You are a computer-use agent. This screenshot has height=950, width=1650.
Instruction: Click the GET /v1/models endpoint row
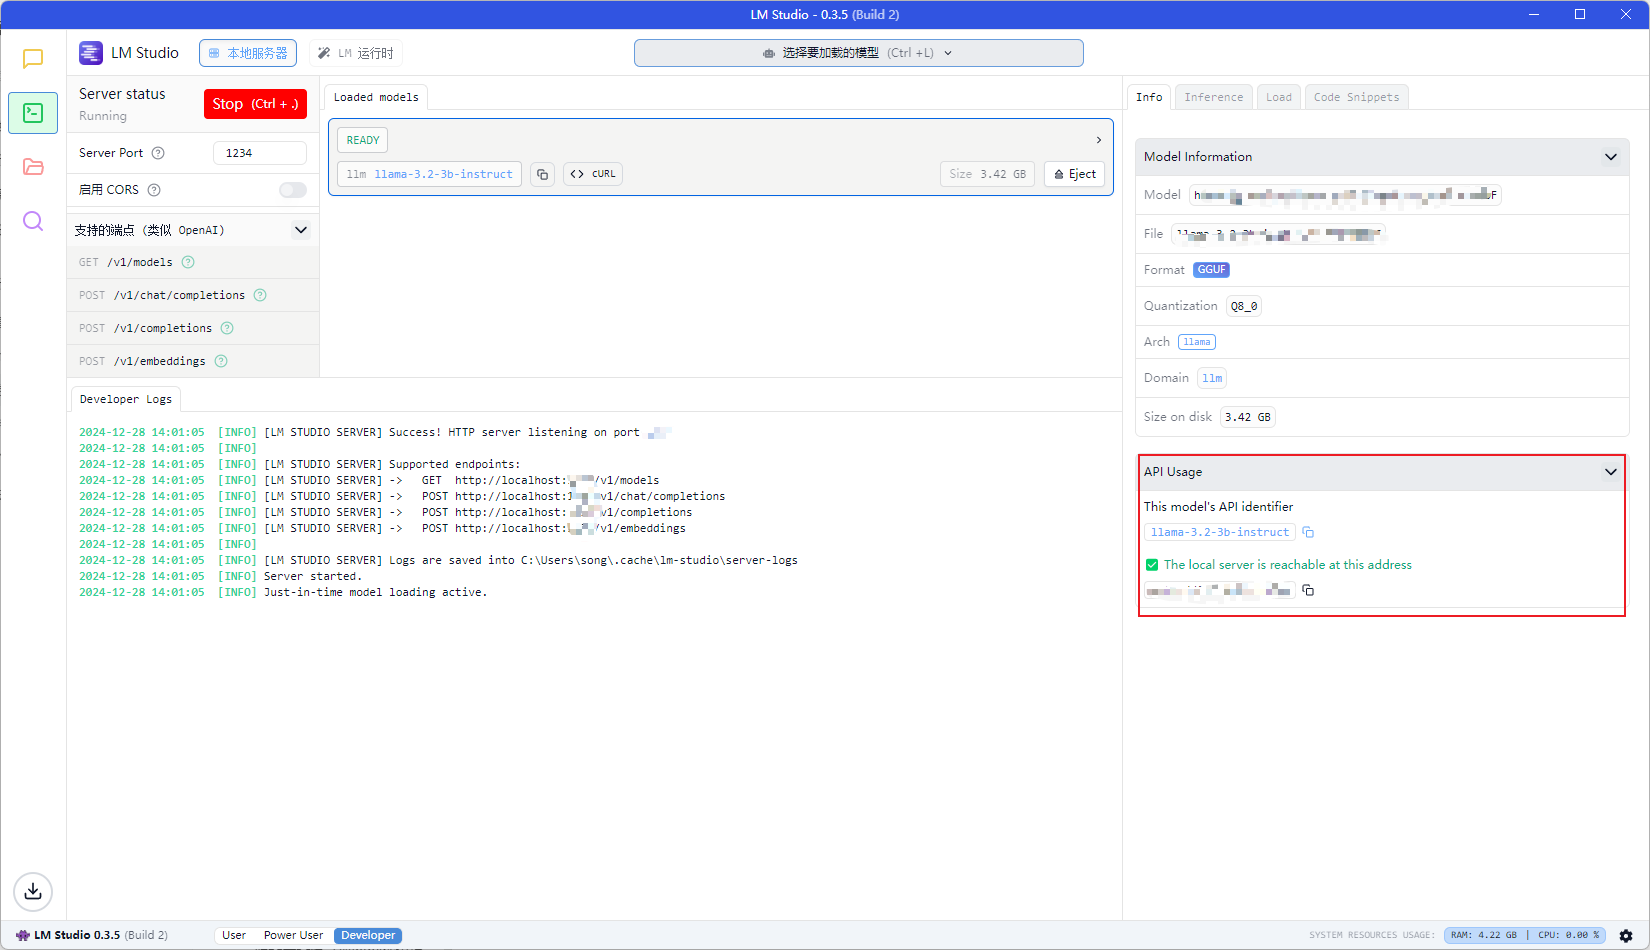193,262
